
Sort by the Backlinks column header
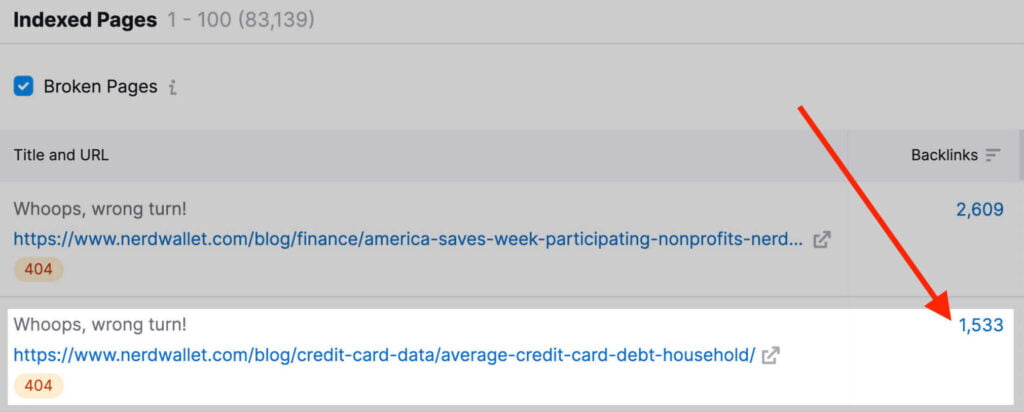(945, 155)
